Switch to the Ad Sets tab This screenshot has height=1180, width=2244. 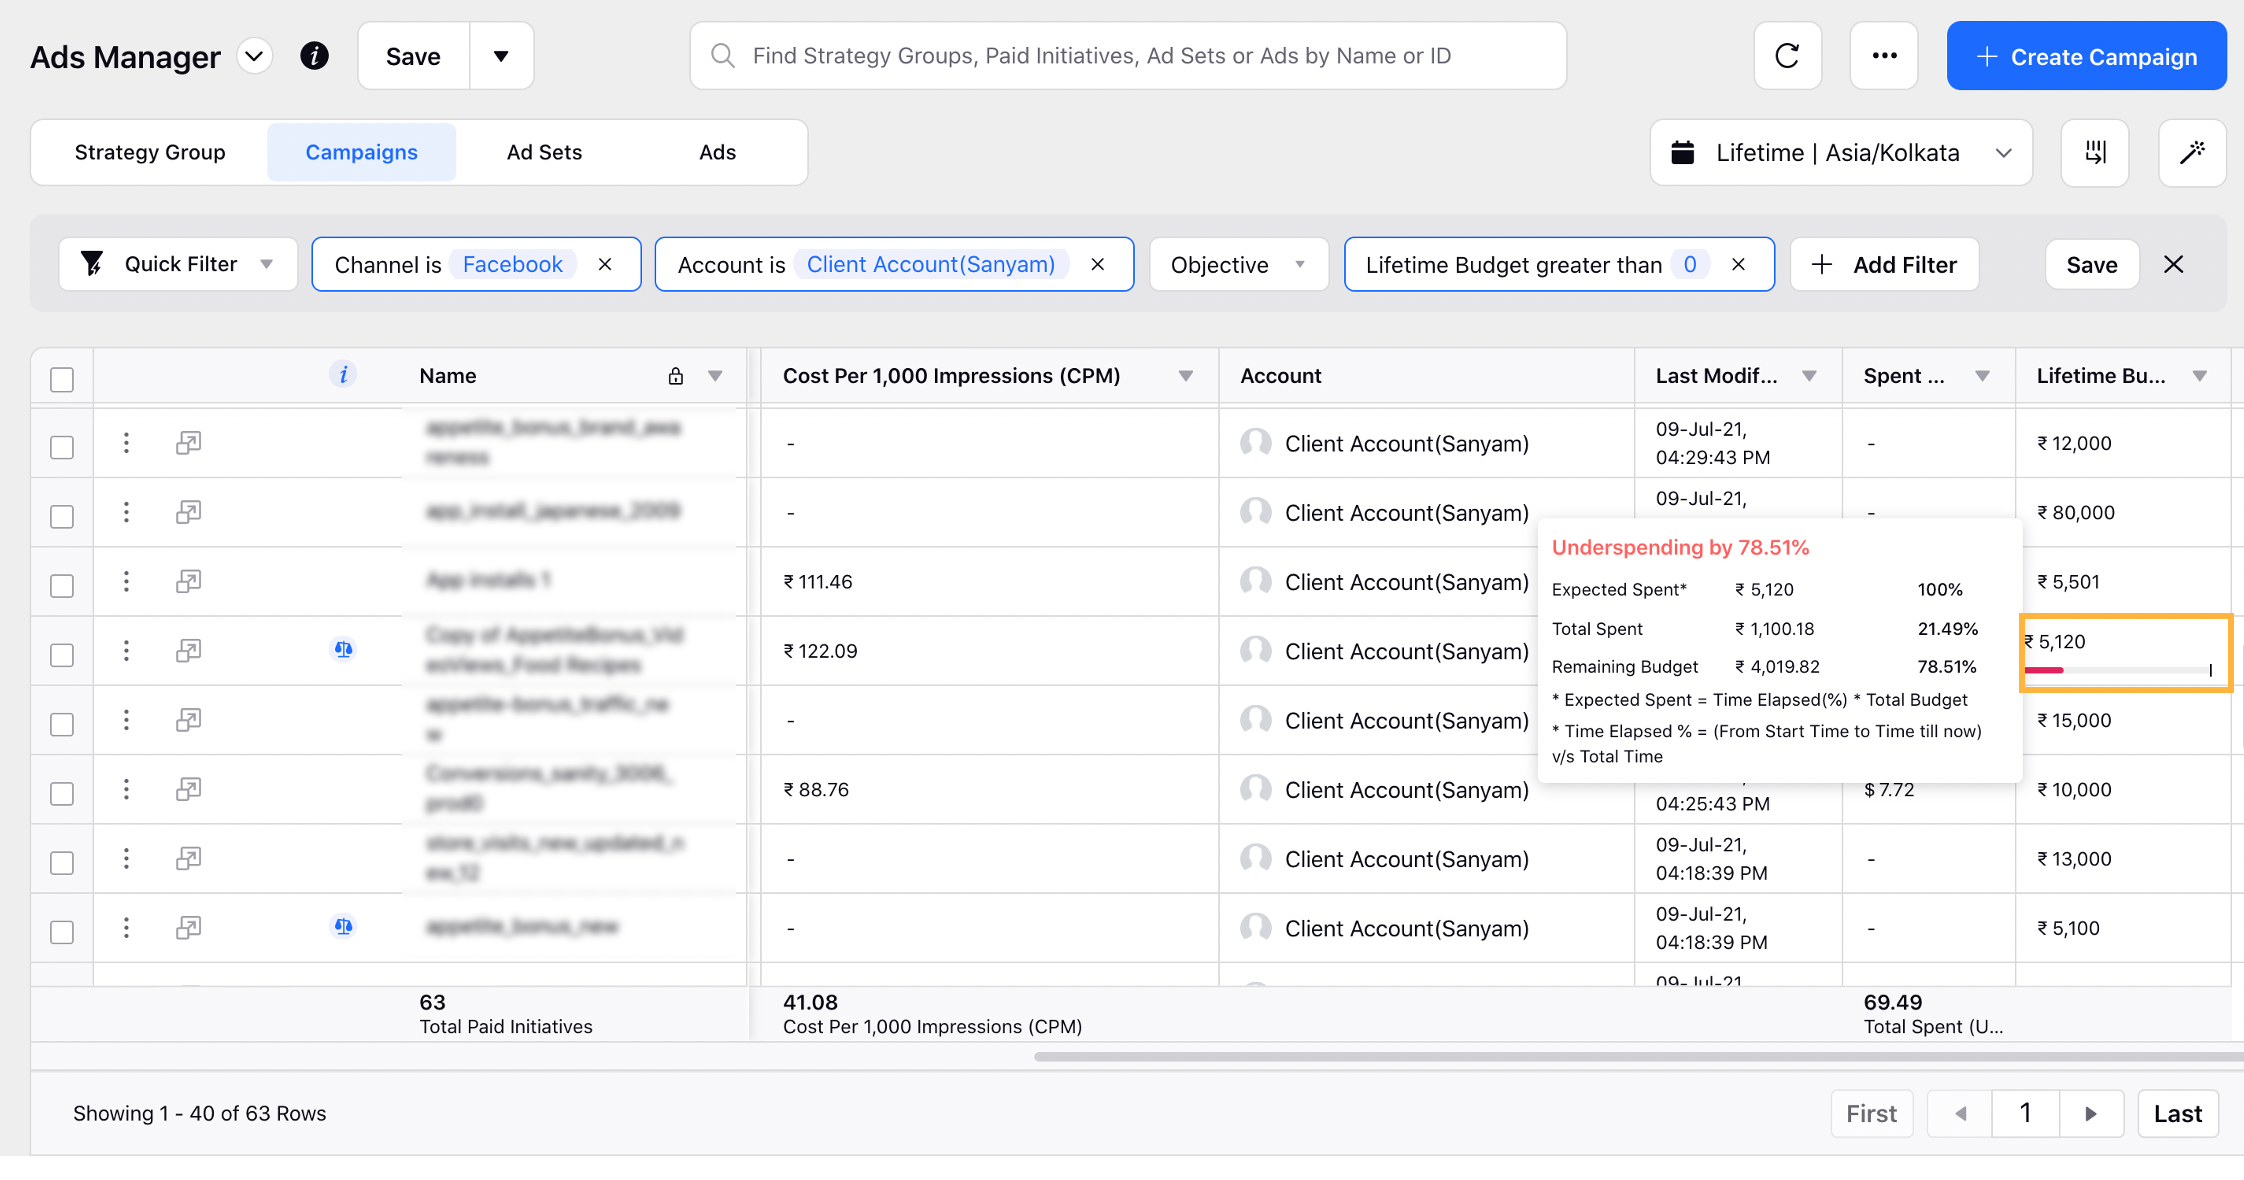tap(545, 151)
